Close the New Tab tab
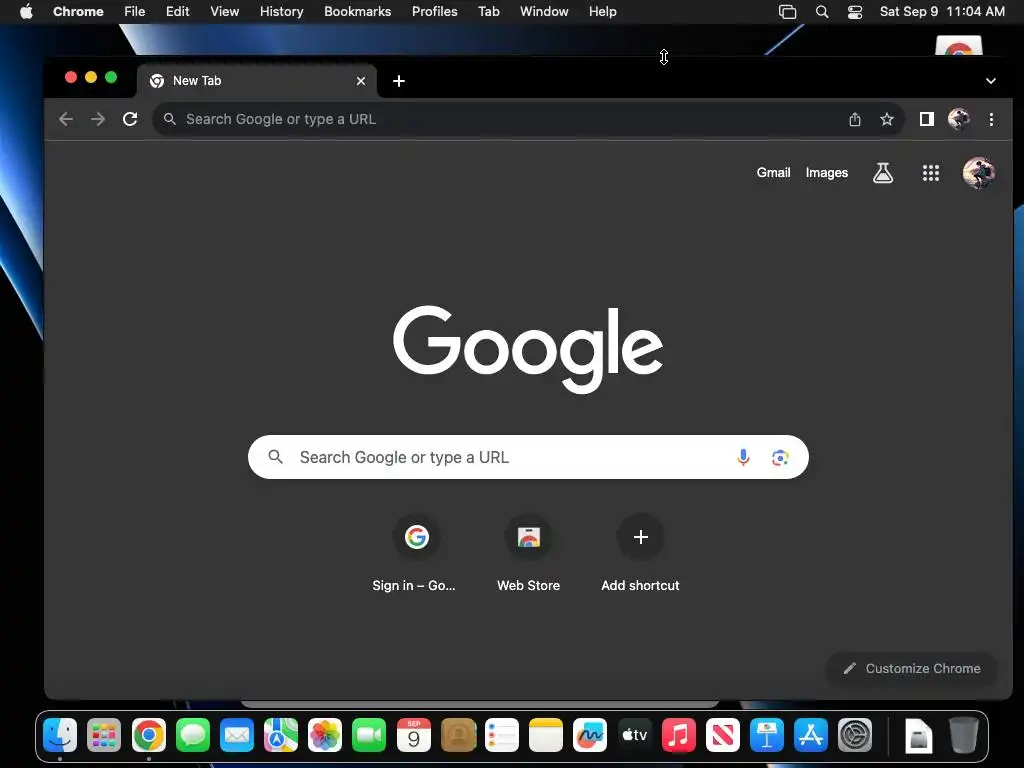This screenshot has height=768, width=1024. pos(361,81)
